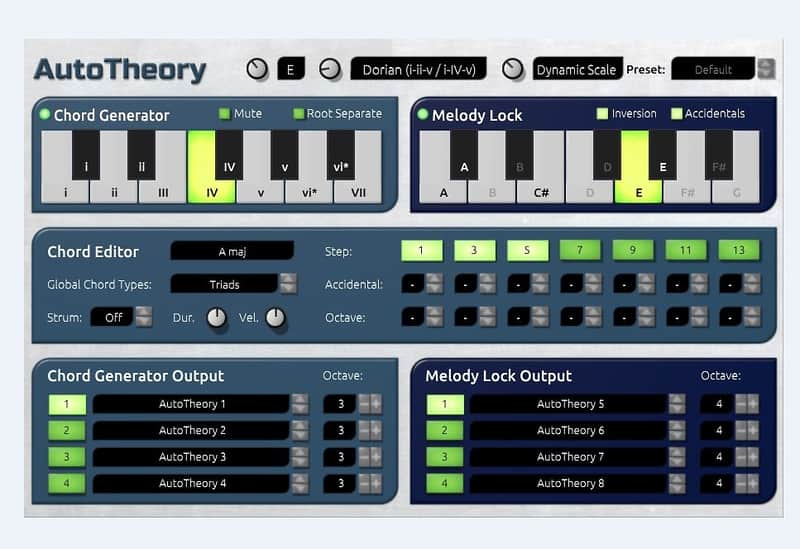Select the black key labeled vi* in Chord Generator

(340, 156)
